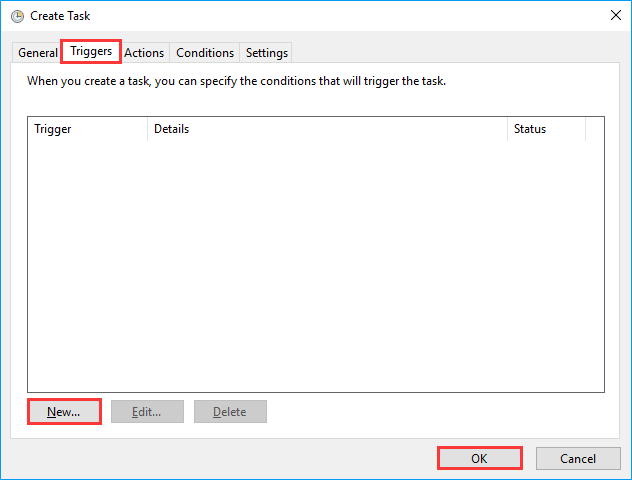632x480 pixels.
Task: Click the Create Task clock icon
Action: point(17,16)
